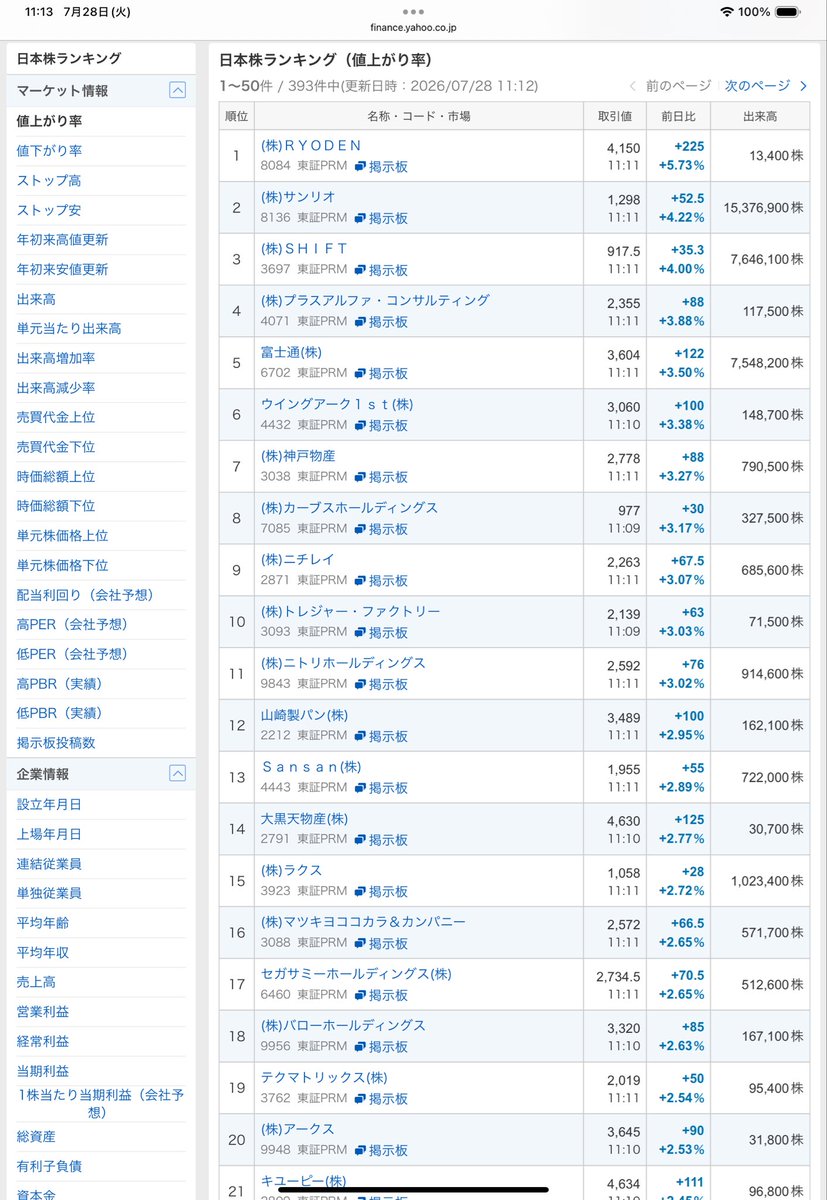Viewport: 827px width, 1200px height.
Task: Open (株)ニトリホールディングス stock page
Action: (x=343, y=663)
